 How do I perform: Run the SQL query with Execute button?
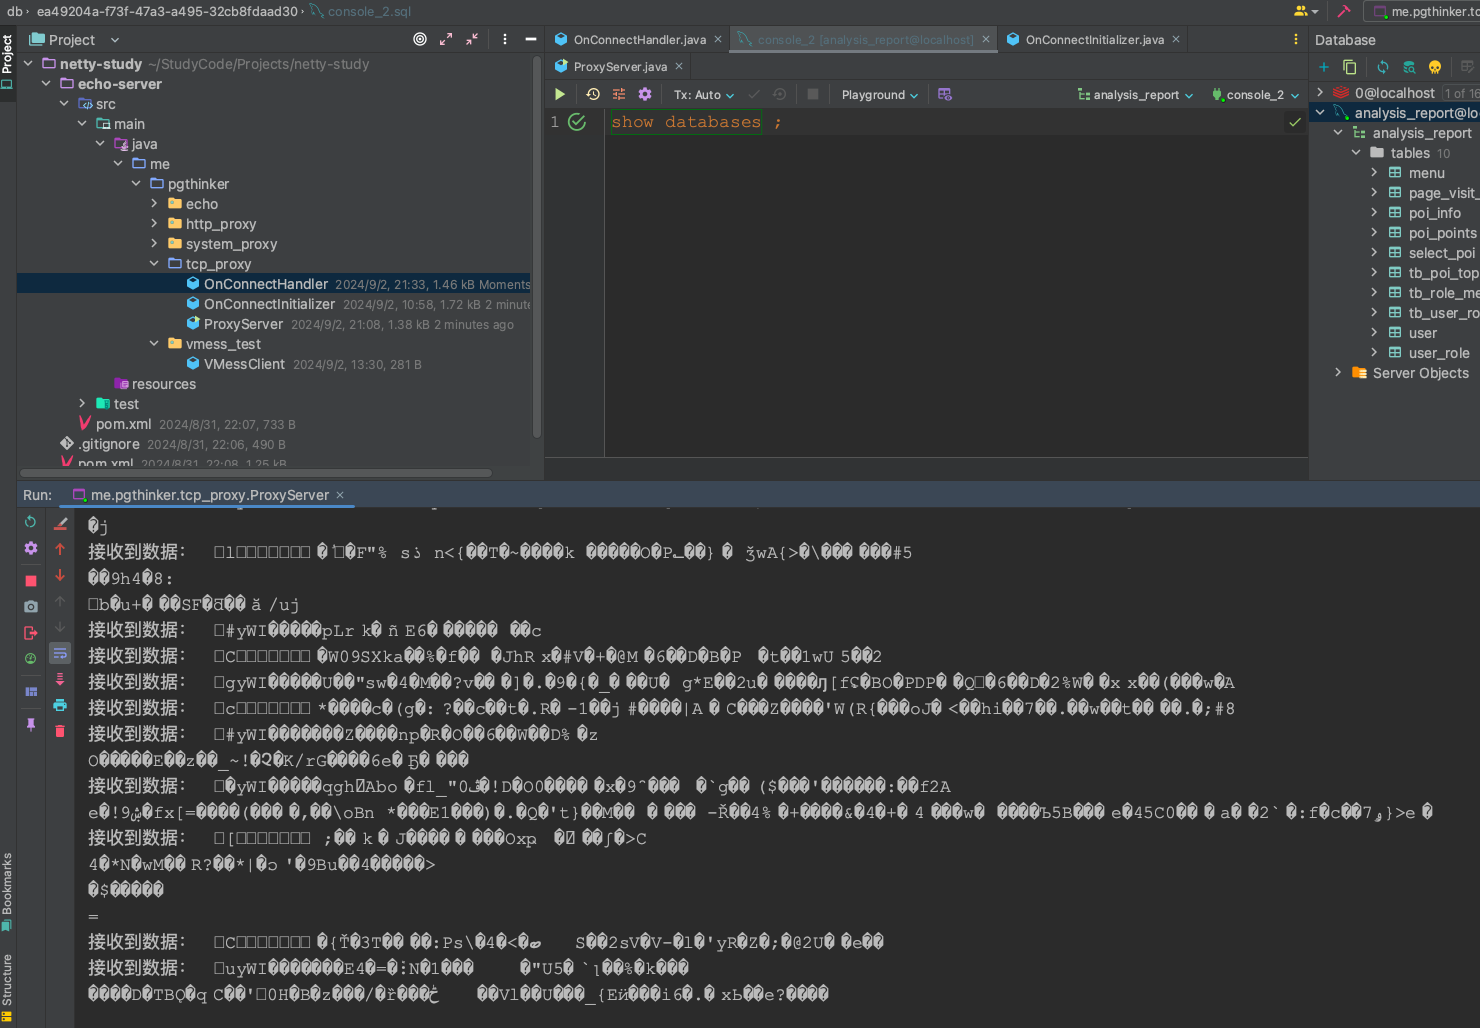click(560, 94)
